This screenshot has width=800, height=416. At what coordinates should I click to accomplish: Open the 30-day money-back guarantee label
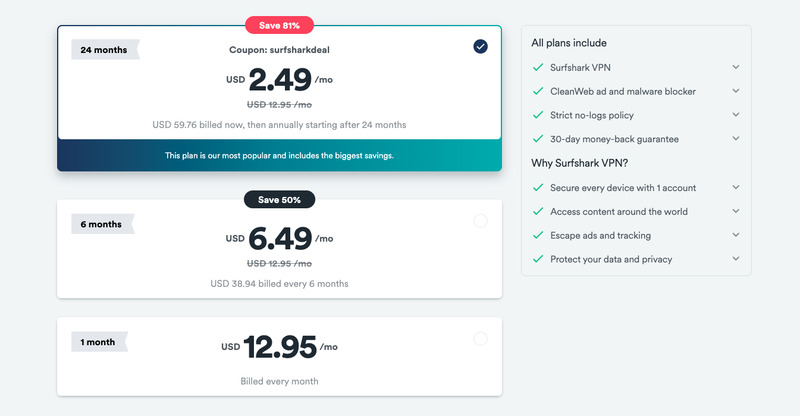pos(614,139)
